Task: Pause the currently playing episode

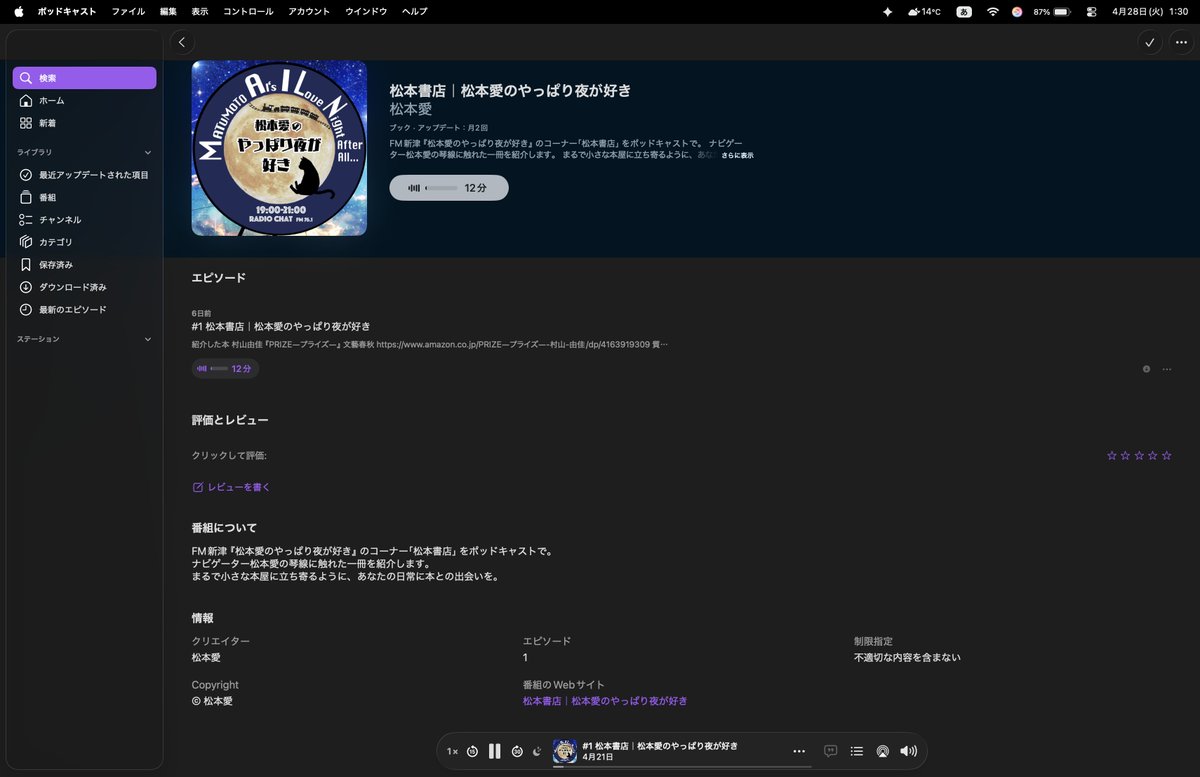Action: (x=494, y=751)
